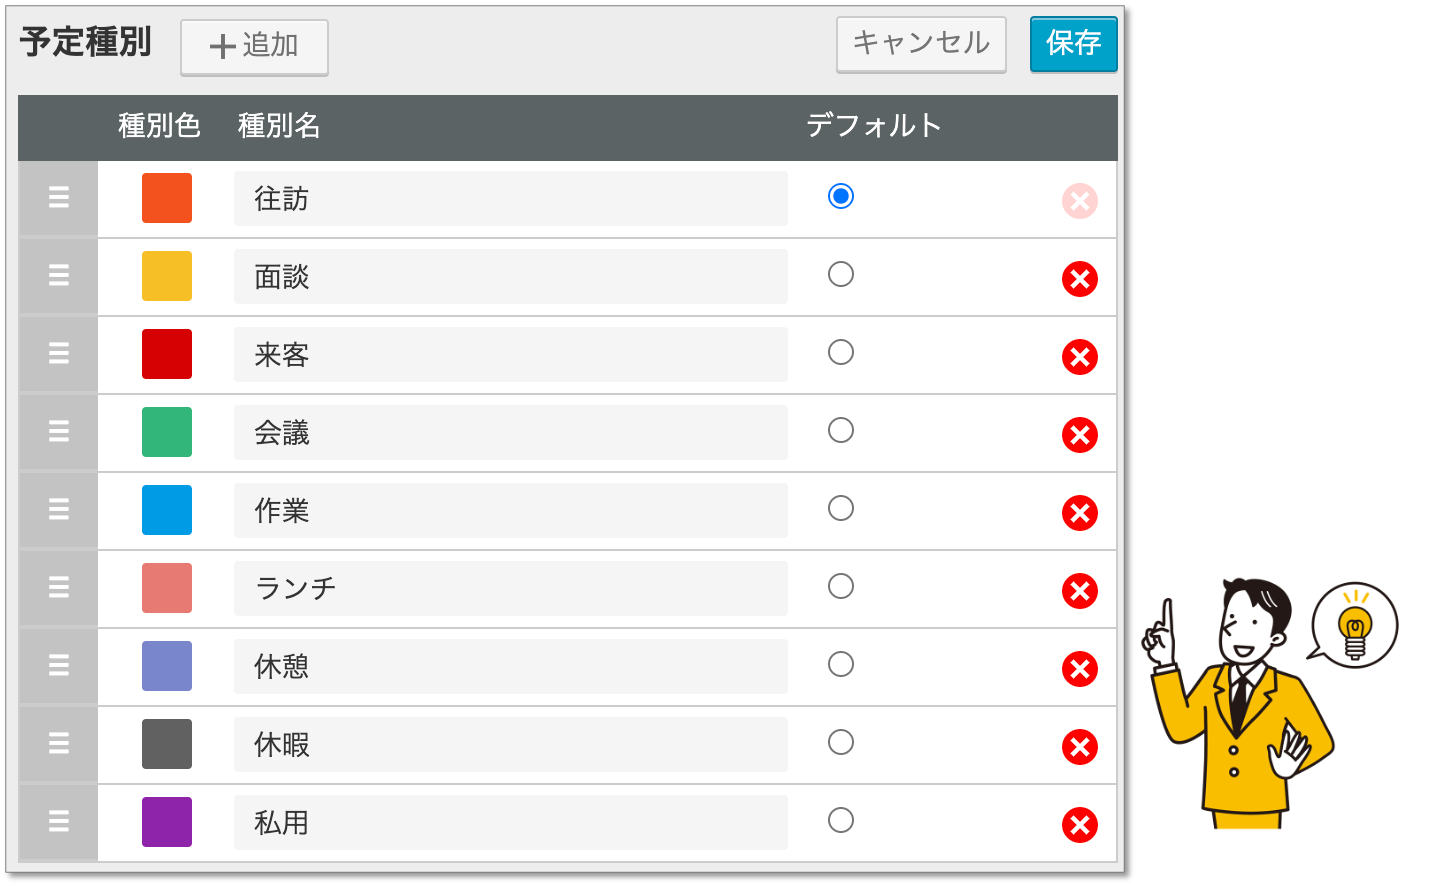Open the orange color swatch for 往訪
Viewport: 1430px width, 886px height.
(167, 198)
